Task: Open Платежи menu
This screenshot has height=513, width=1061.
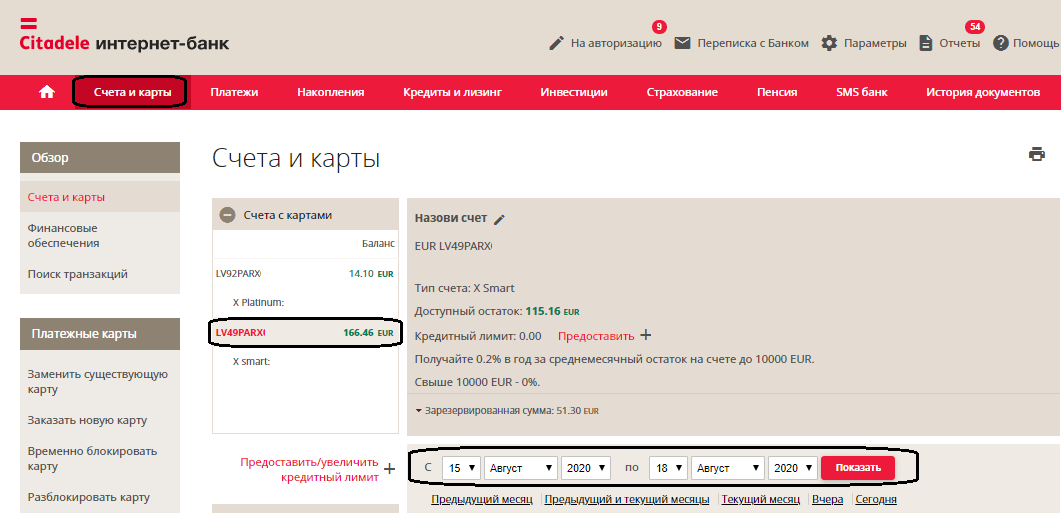Action: [x=234, y=93]
